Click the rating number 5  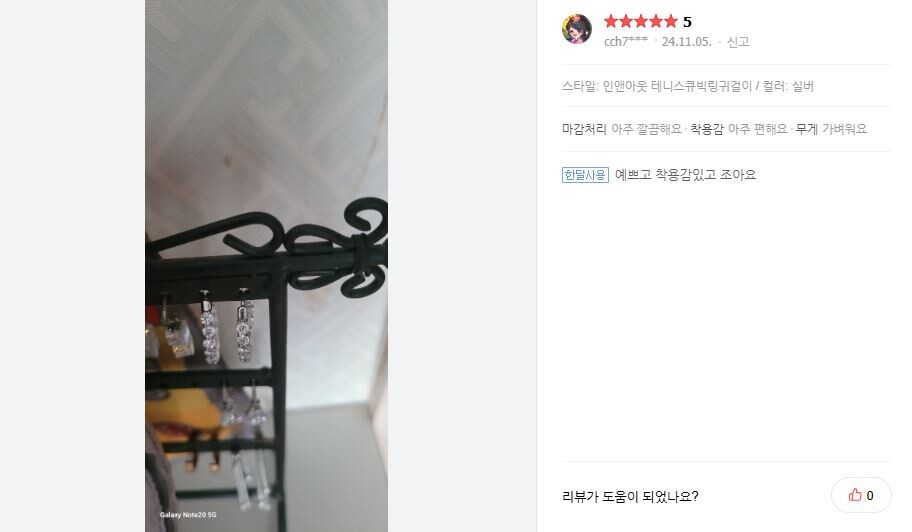point(687,22)
